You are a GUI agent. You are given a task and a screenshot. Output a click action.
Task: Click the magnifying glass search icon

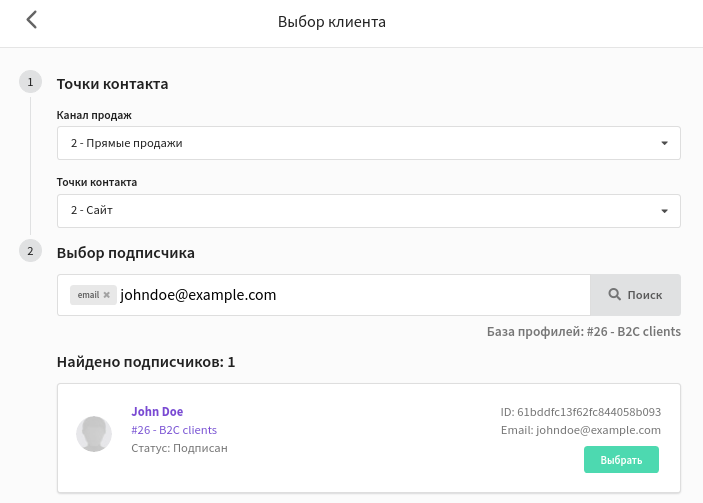[614, 295]
